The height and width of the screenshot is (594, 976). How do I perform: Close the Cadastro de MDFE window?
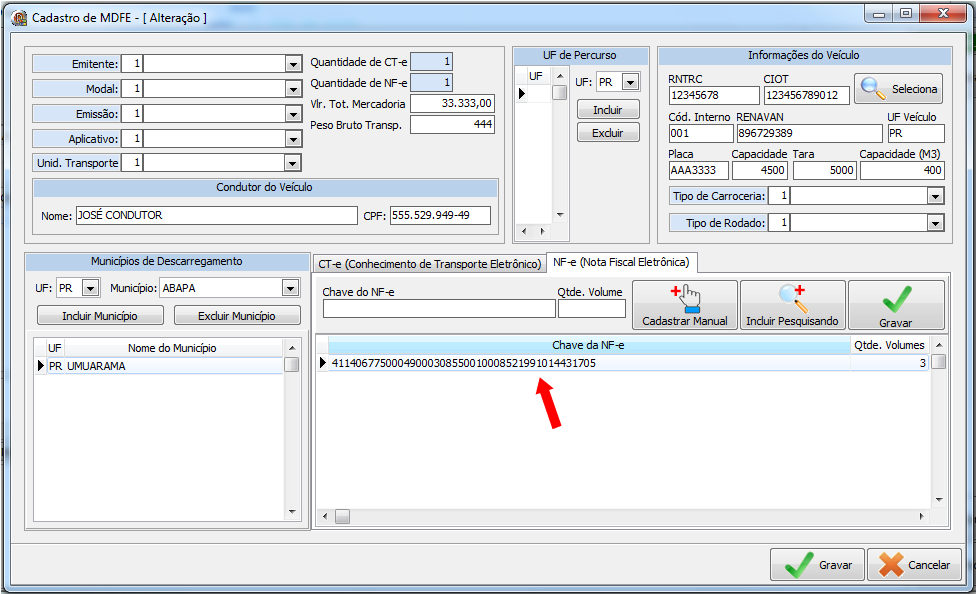point(943,13)
